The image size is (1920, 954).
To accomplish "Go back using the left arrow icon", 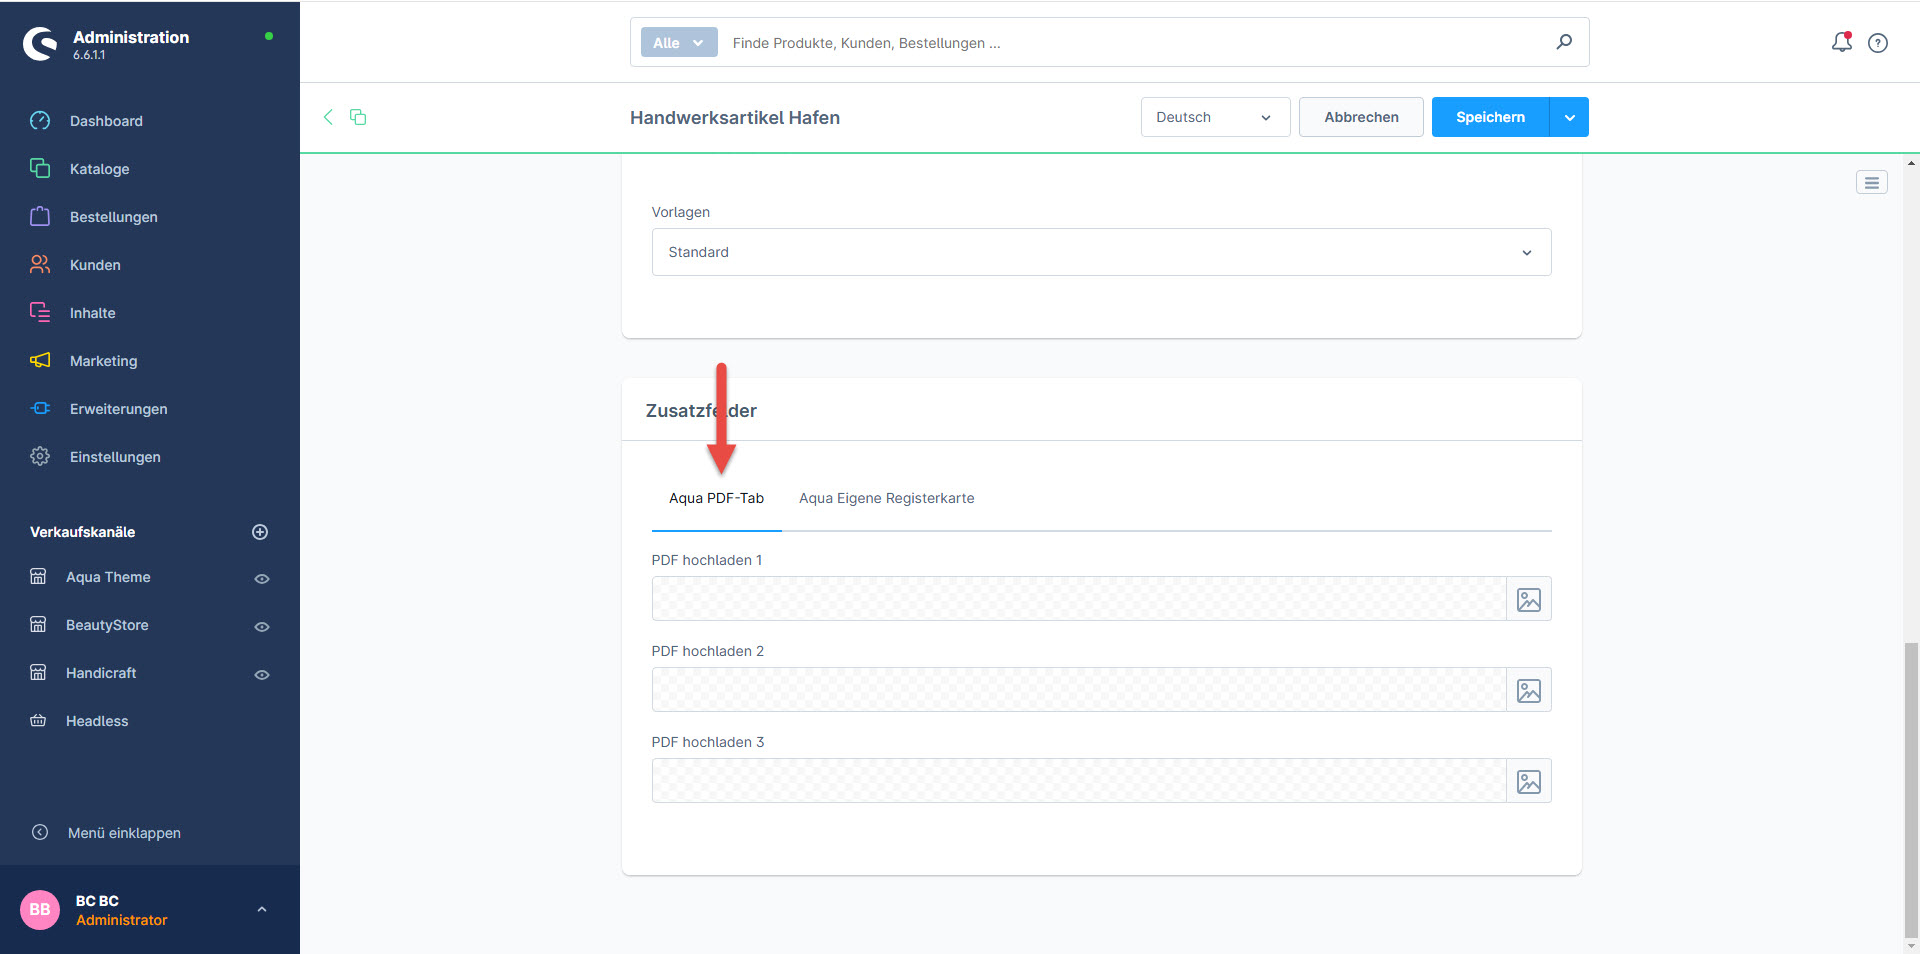I will tap(328, 117).
